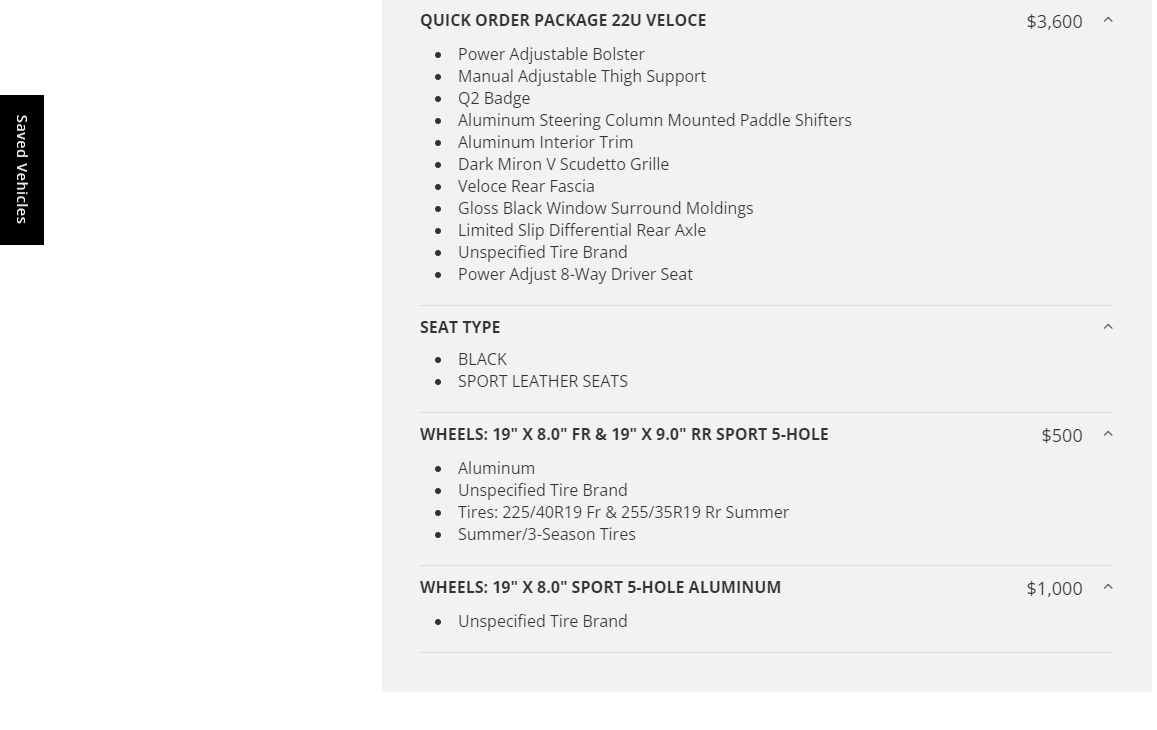1157x730 pixels.
Task: Select the Power Adjustable Bolster item
Action: click(551, 54)
